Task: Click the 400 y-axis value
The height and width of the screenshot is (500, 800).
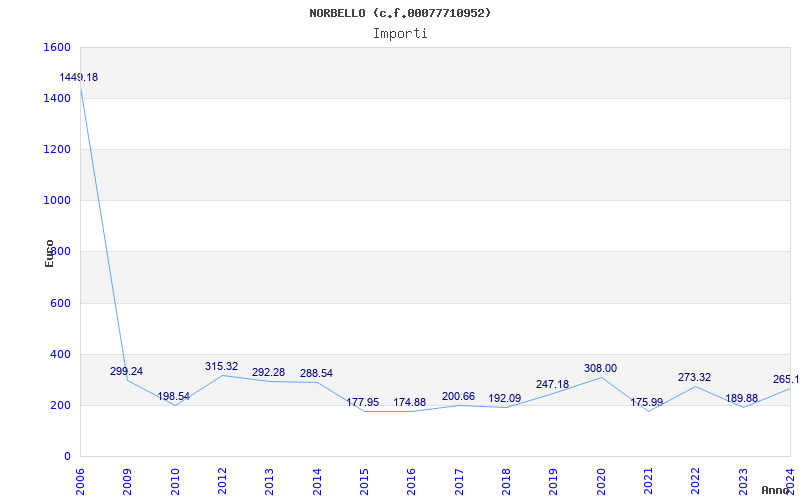Action: (x=60, y=354)
